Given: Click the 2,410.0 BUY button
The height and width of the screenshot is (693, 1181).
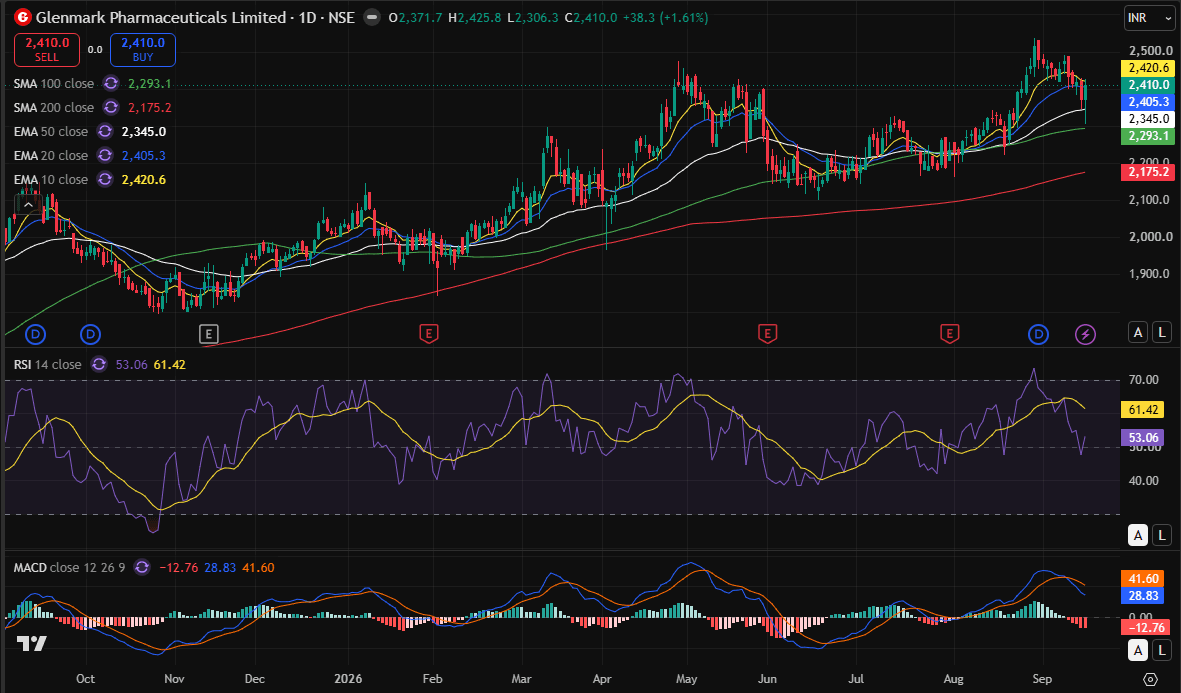Looking at the screenshot, I should coord(143,50).
